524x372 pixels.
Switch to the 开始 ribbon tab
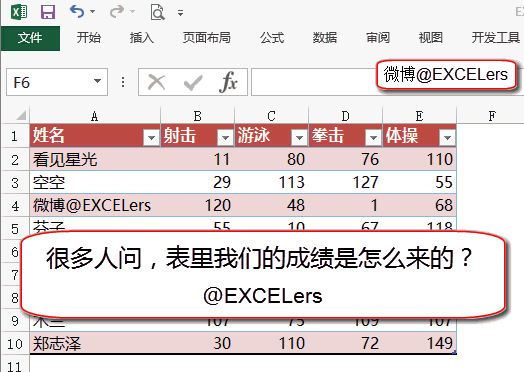pyautogui.click(x=89, y=37)
